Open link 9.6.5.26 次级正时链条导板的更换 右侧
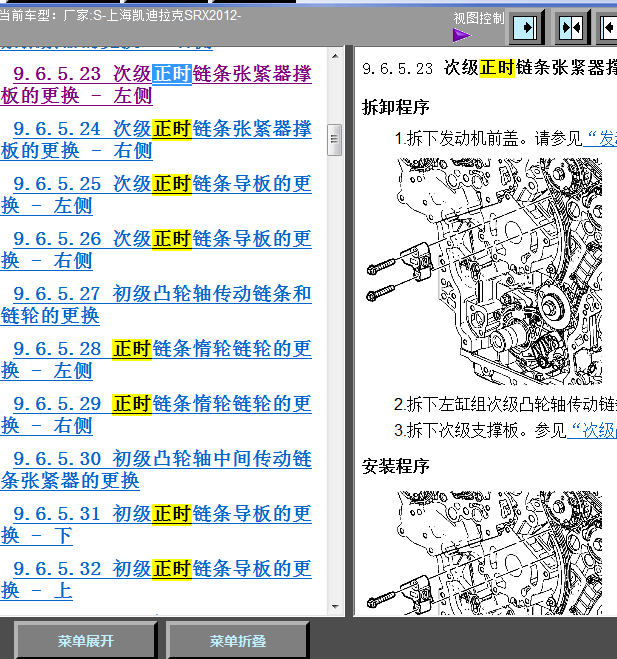The height and width of the screenshot is (659, 617). (x=156, y=250)
